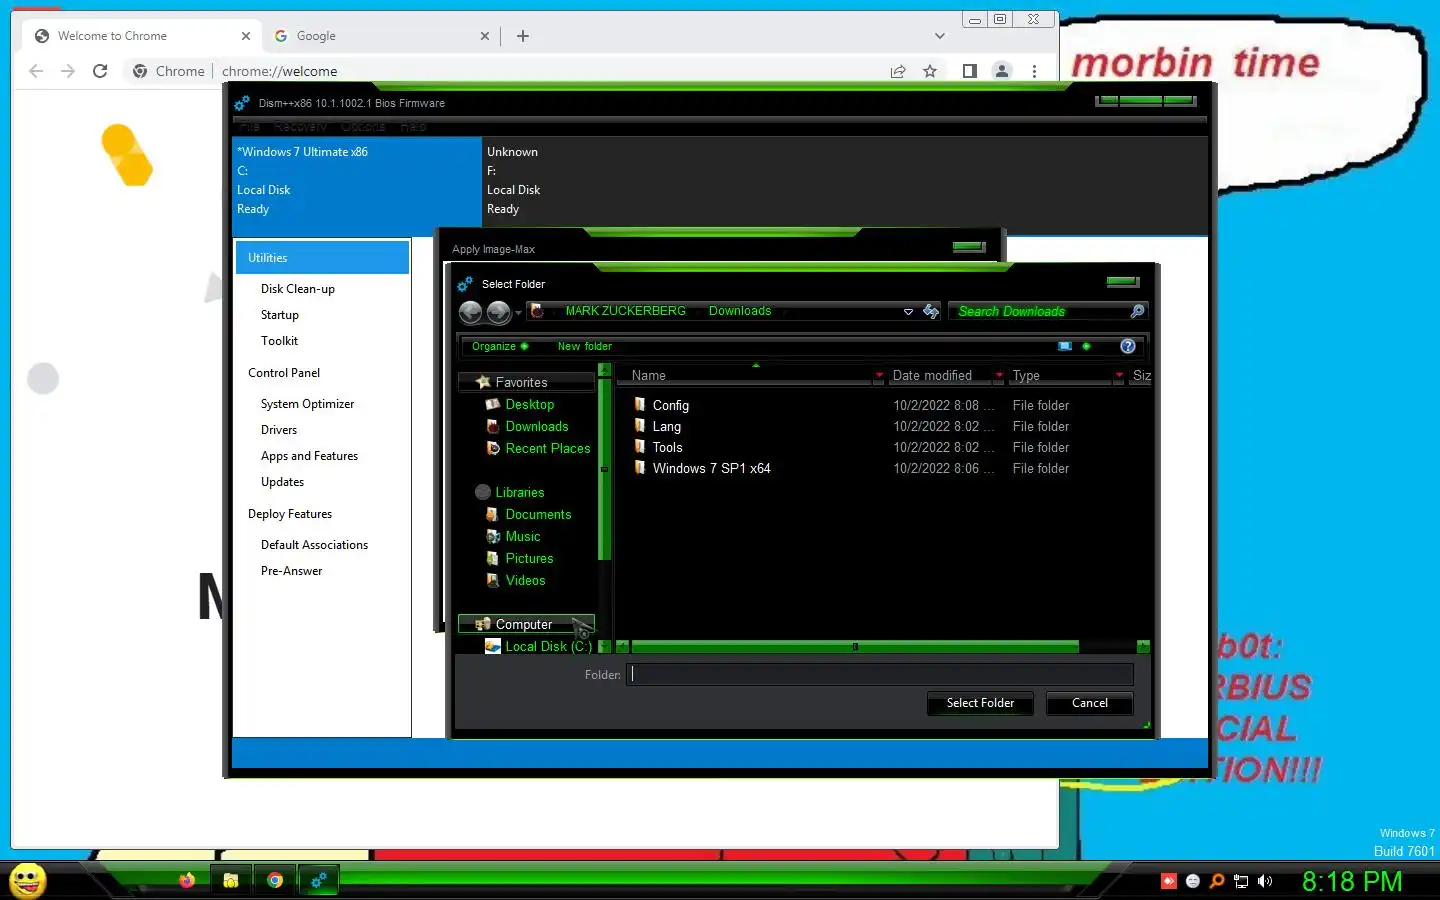Launch Firefox from the taskbar
The image size is (1440, 900).
pos(187,881)
